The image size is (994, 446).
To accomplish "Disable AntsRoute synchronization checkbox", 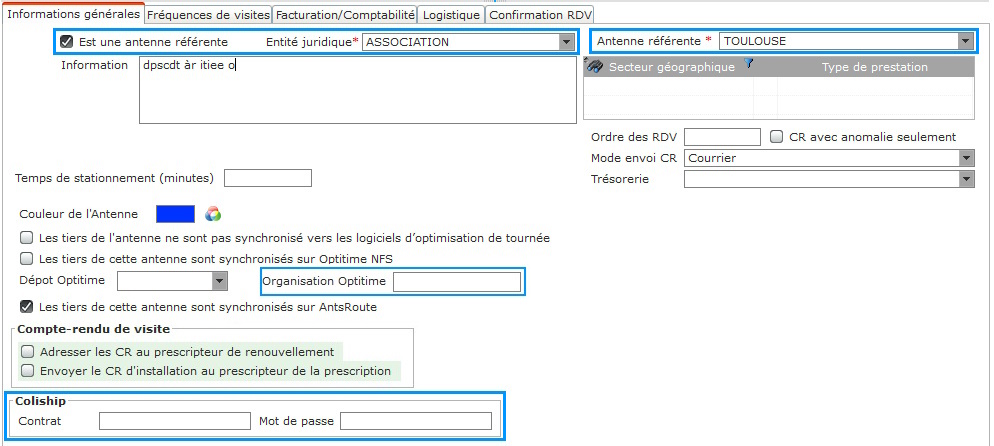I will point(27,307).
